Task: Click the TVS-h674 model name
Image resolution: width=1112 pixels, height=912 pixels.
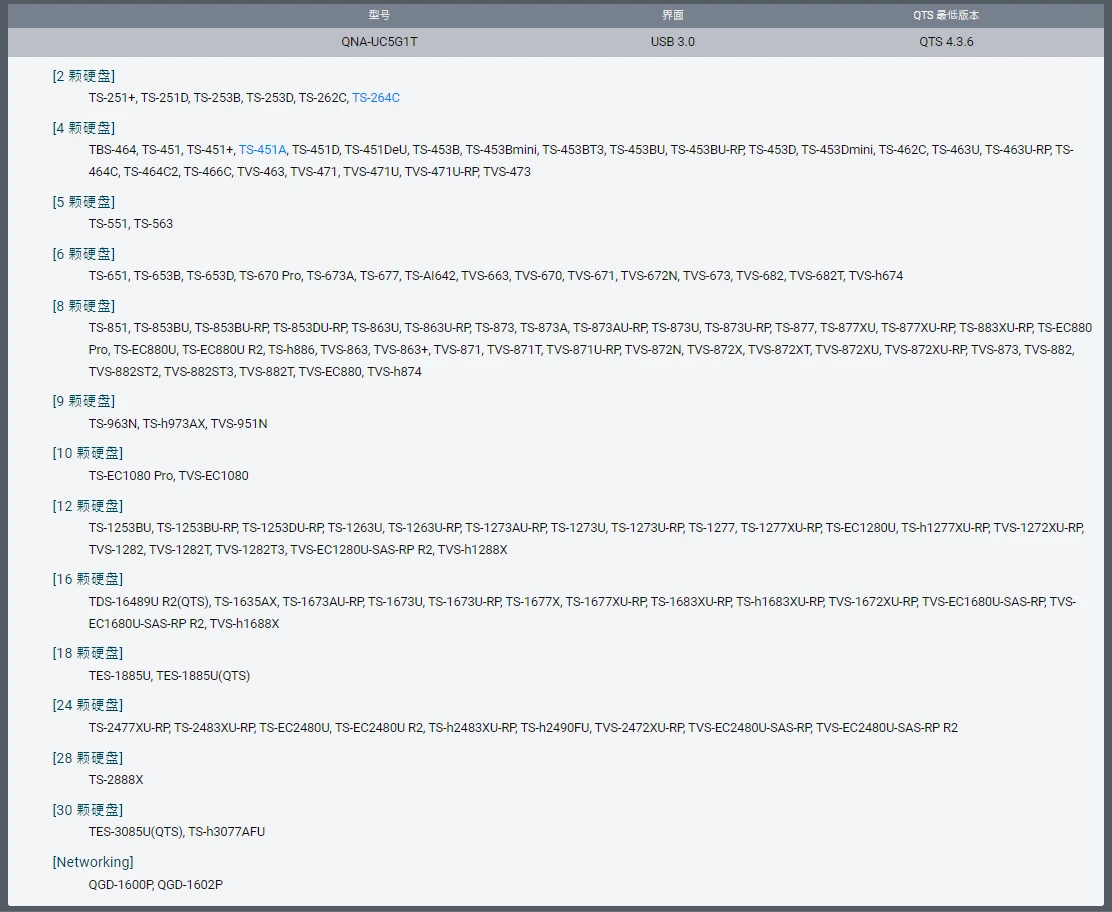Action: [876, 276]
